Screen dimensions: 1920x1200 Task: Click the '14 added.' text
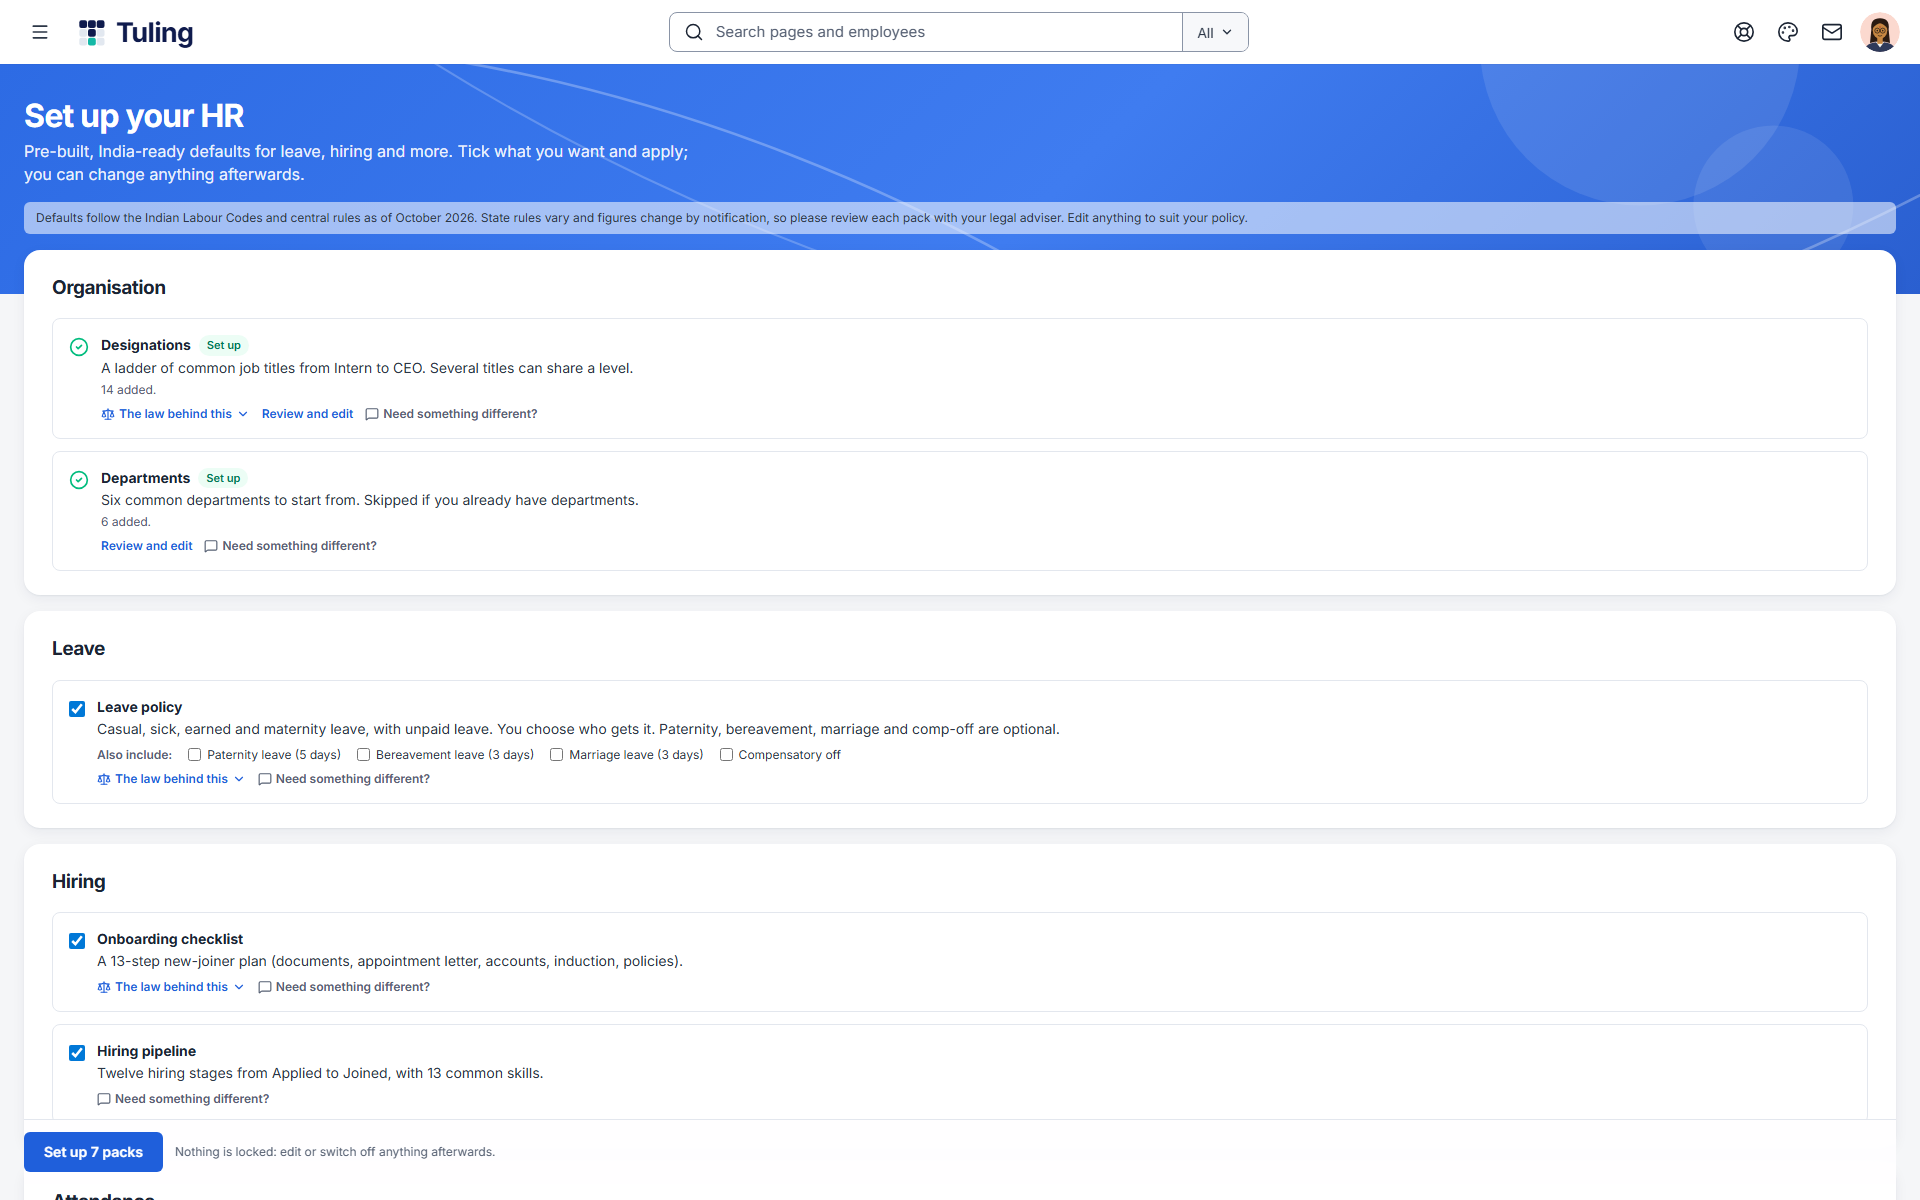[128, 390]
